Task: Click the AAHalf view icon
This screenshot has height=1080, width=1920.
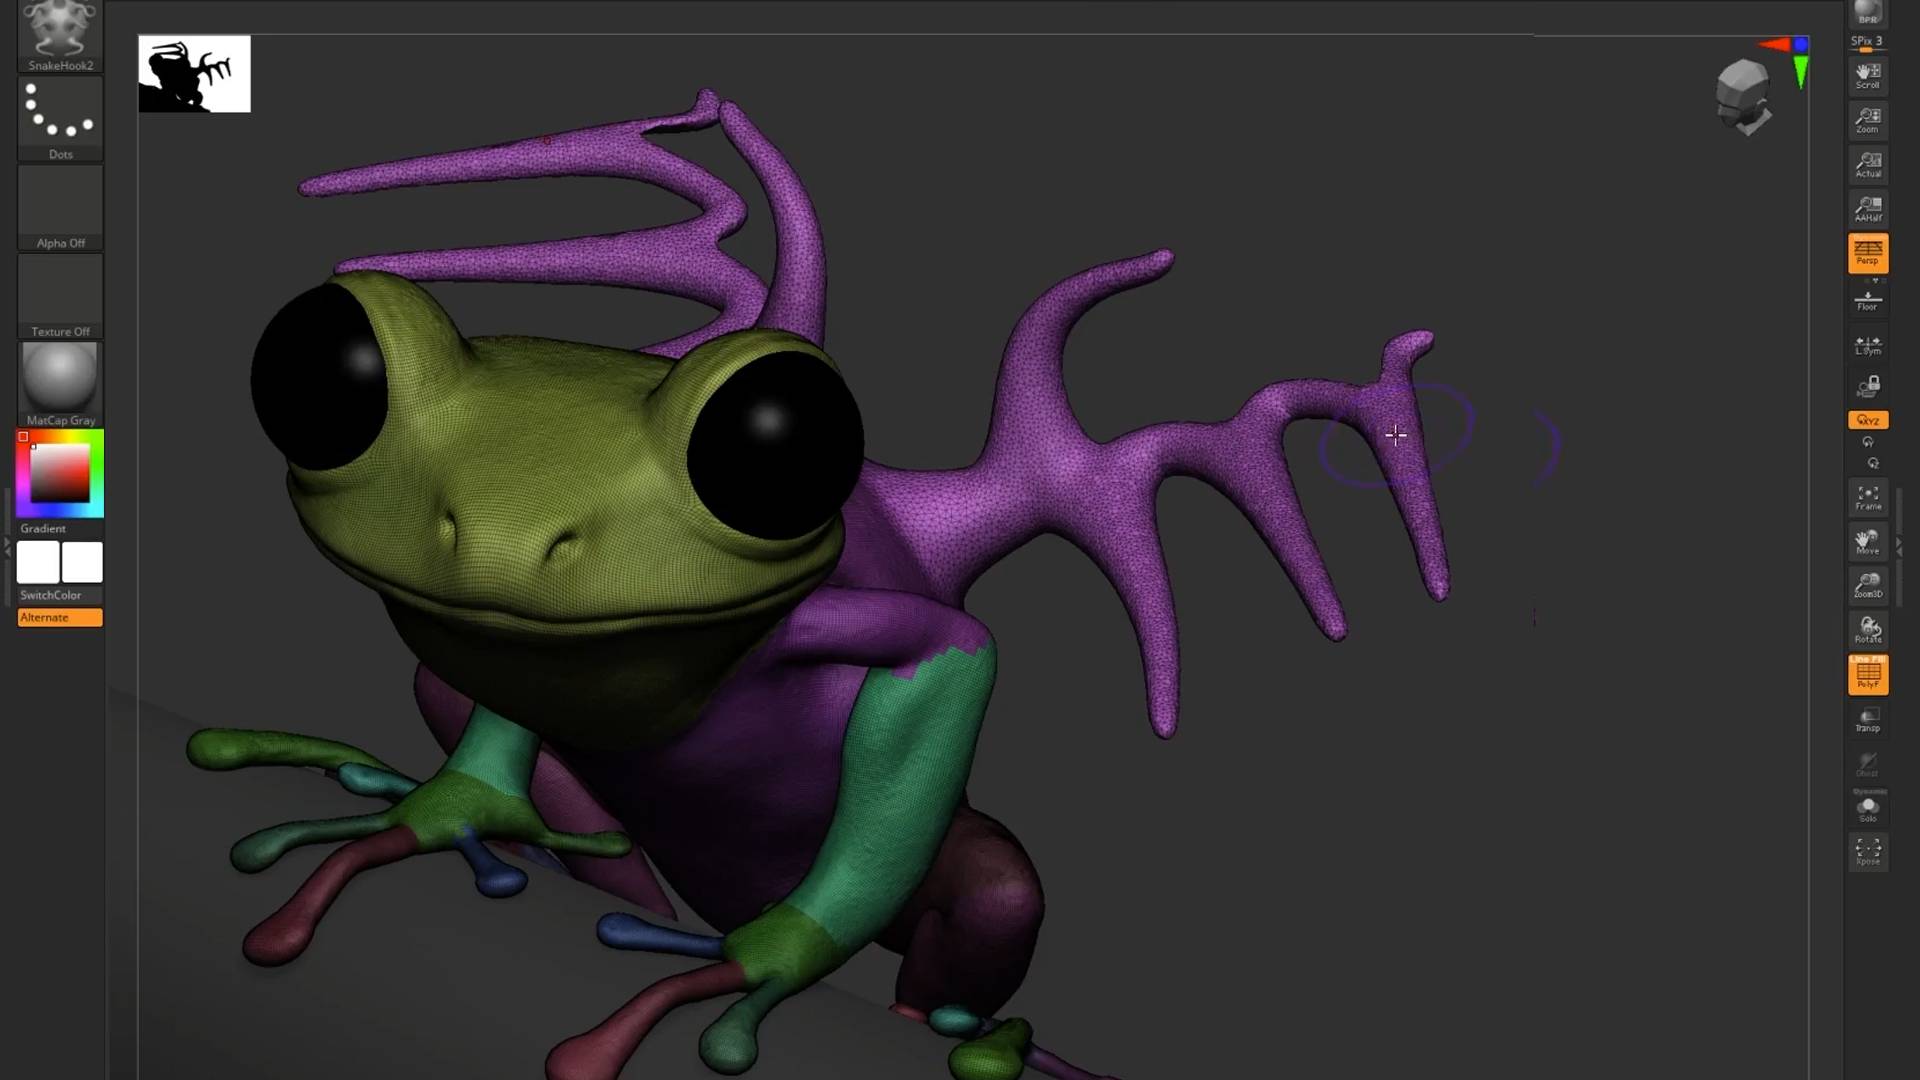Action: pos(1867,208)
